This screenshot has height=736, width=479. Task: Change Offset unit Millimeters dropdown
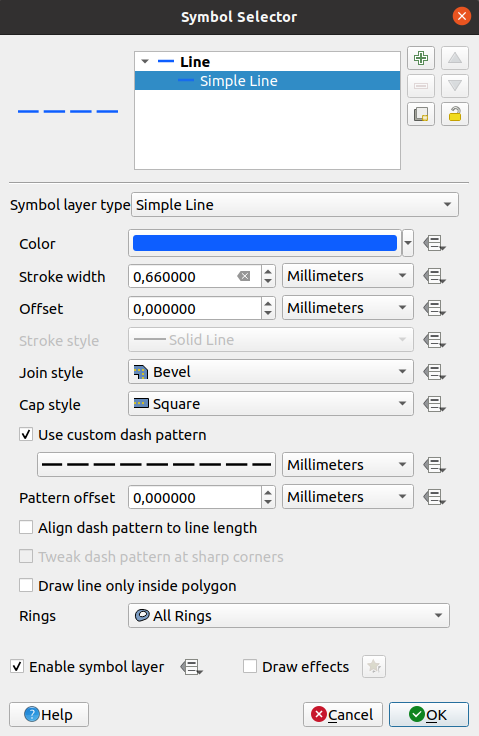348,307
